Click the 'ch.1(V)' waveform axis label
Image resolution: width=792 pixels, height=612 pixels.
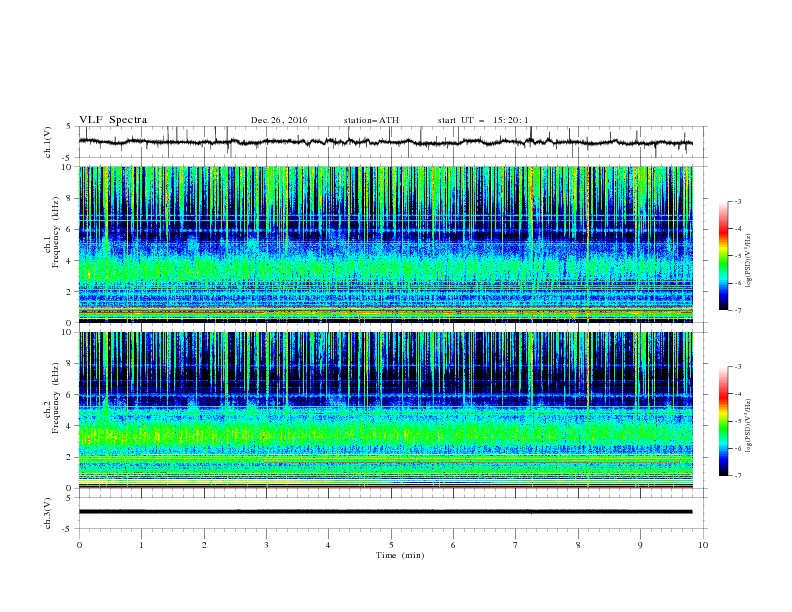pos(48,142)
